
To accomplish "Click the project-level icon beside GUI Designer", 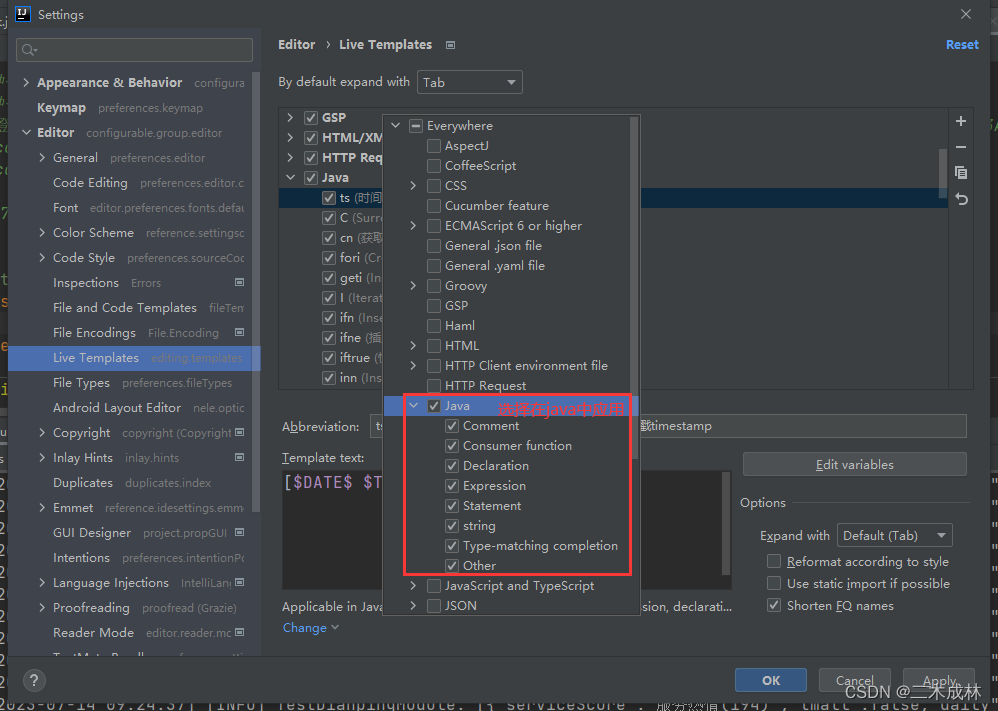I will tap(239, 532).
